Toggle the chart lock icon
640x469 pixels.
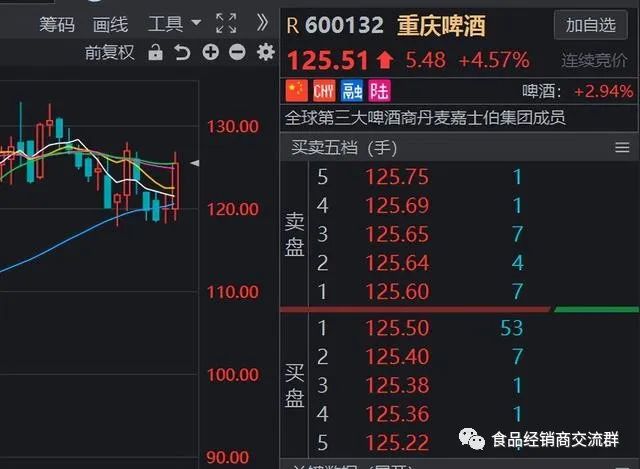[x=155, y=52]
